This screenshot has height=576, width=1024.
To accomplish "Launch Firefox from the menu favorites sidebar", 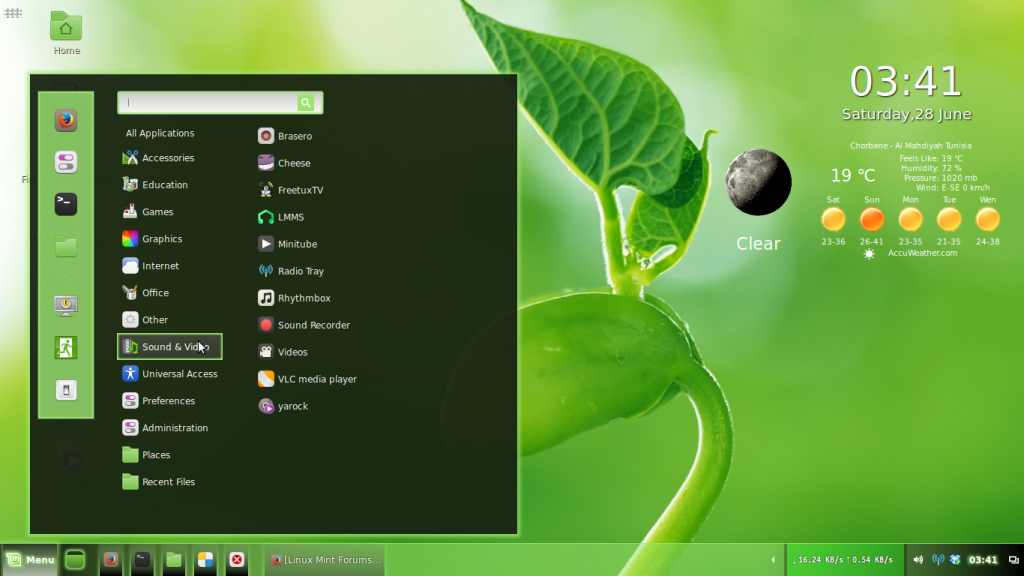I will click(x=66, y=120).
